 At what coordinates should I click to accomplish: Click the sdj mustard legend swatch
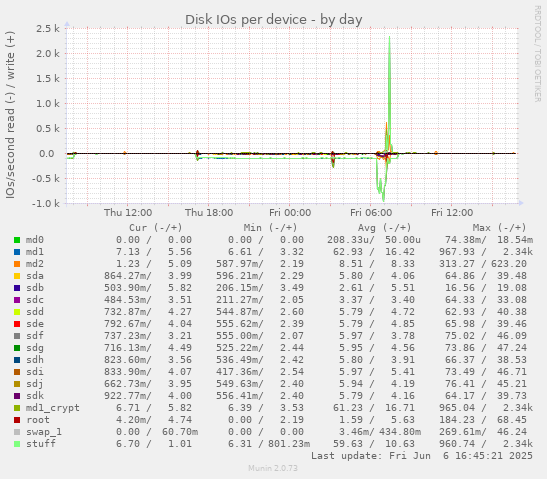[x=17, y=384]
